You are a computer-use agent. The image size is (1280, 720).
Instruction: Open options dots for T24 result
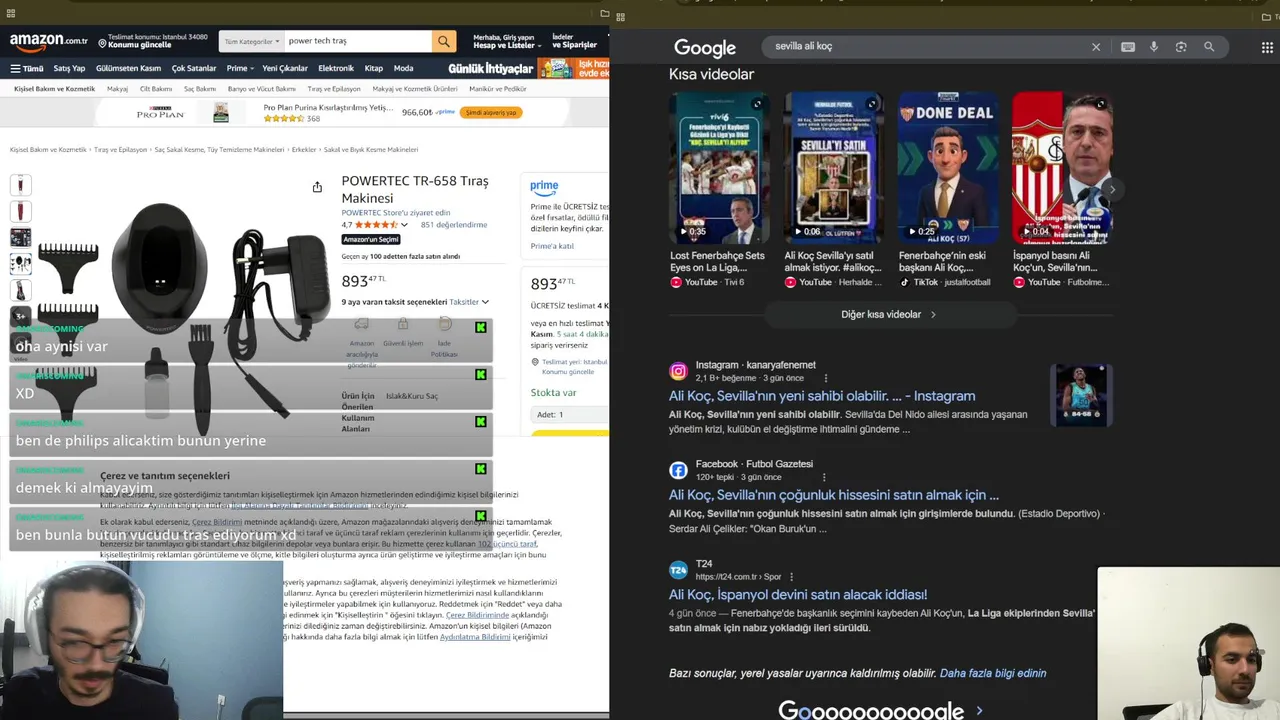(791, 577)
